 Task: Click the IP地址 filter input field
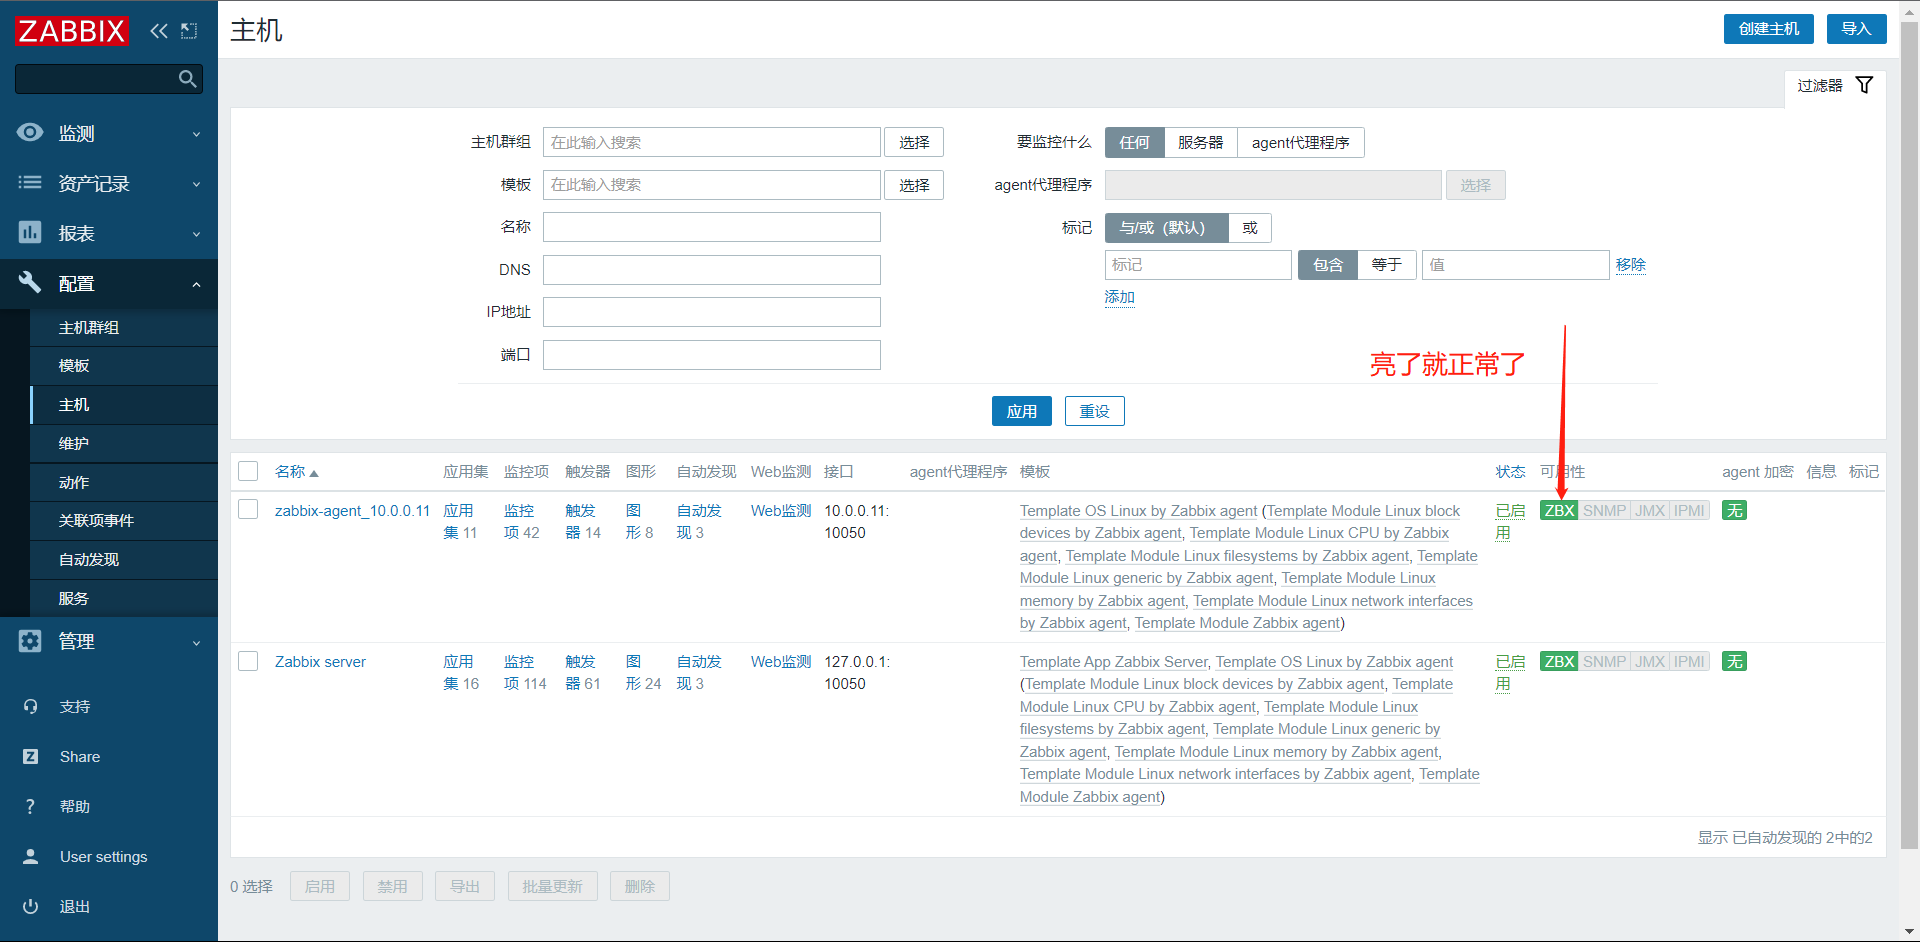[x=712, y=312]
